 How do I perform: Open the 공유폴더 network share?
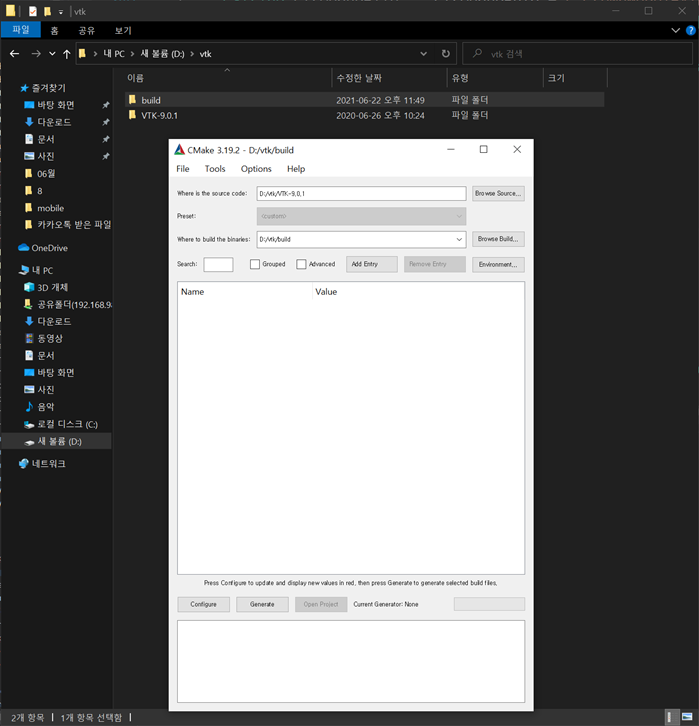[68, 305]
